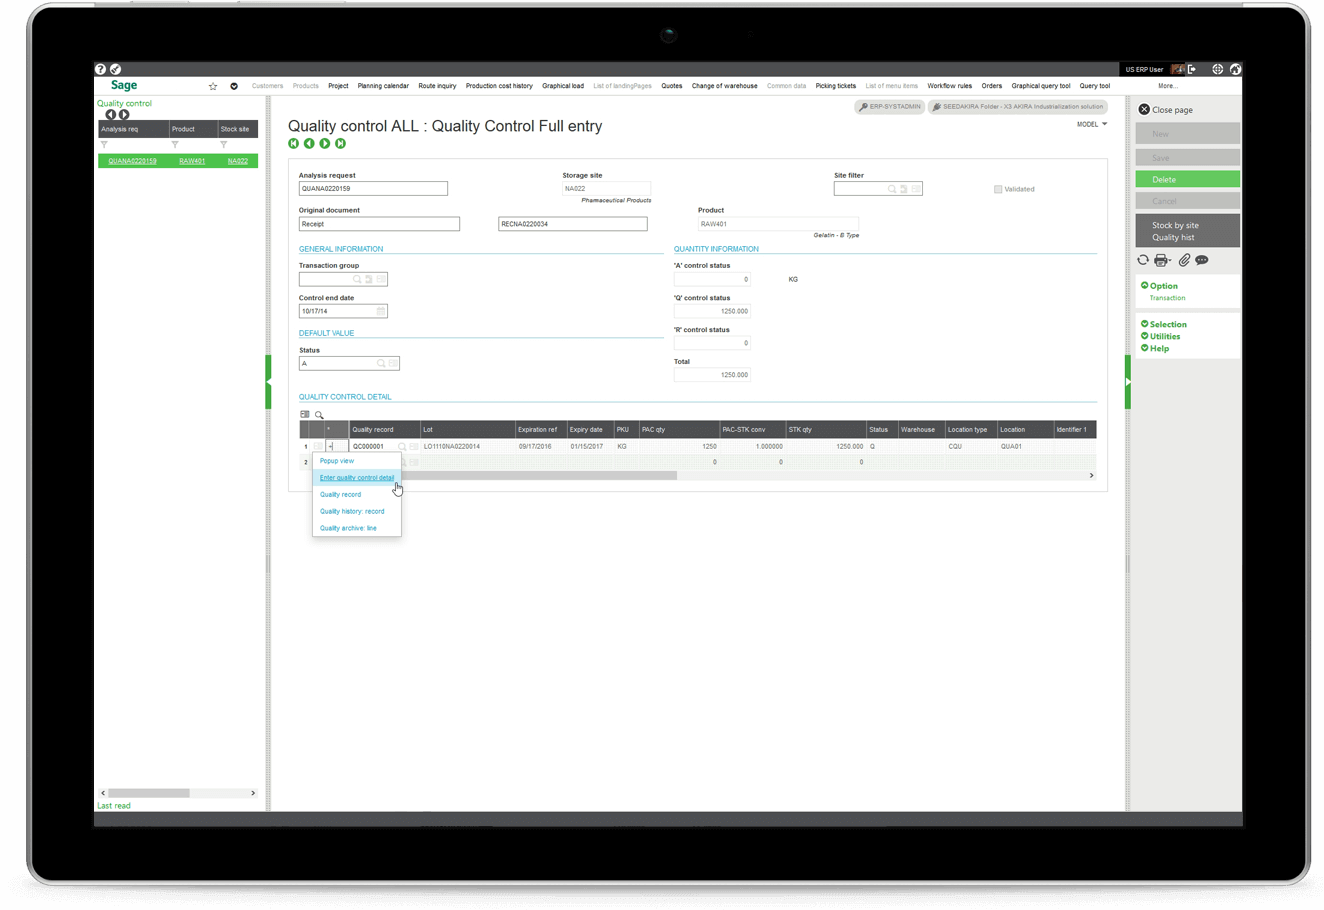Open the MODEL dropdown

pos(1092,124)
